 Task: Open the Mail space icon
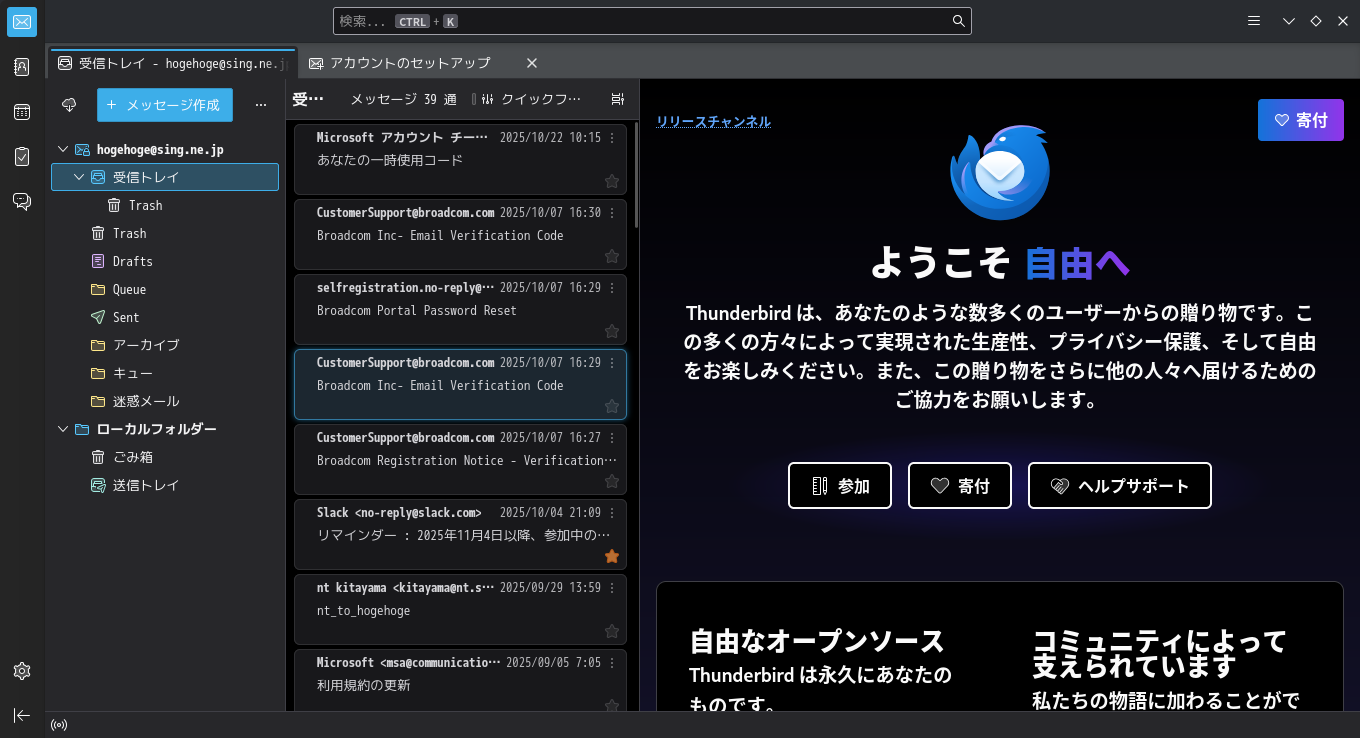click(x=22, y=22)
